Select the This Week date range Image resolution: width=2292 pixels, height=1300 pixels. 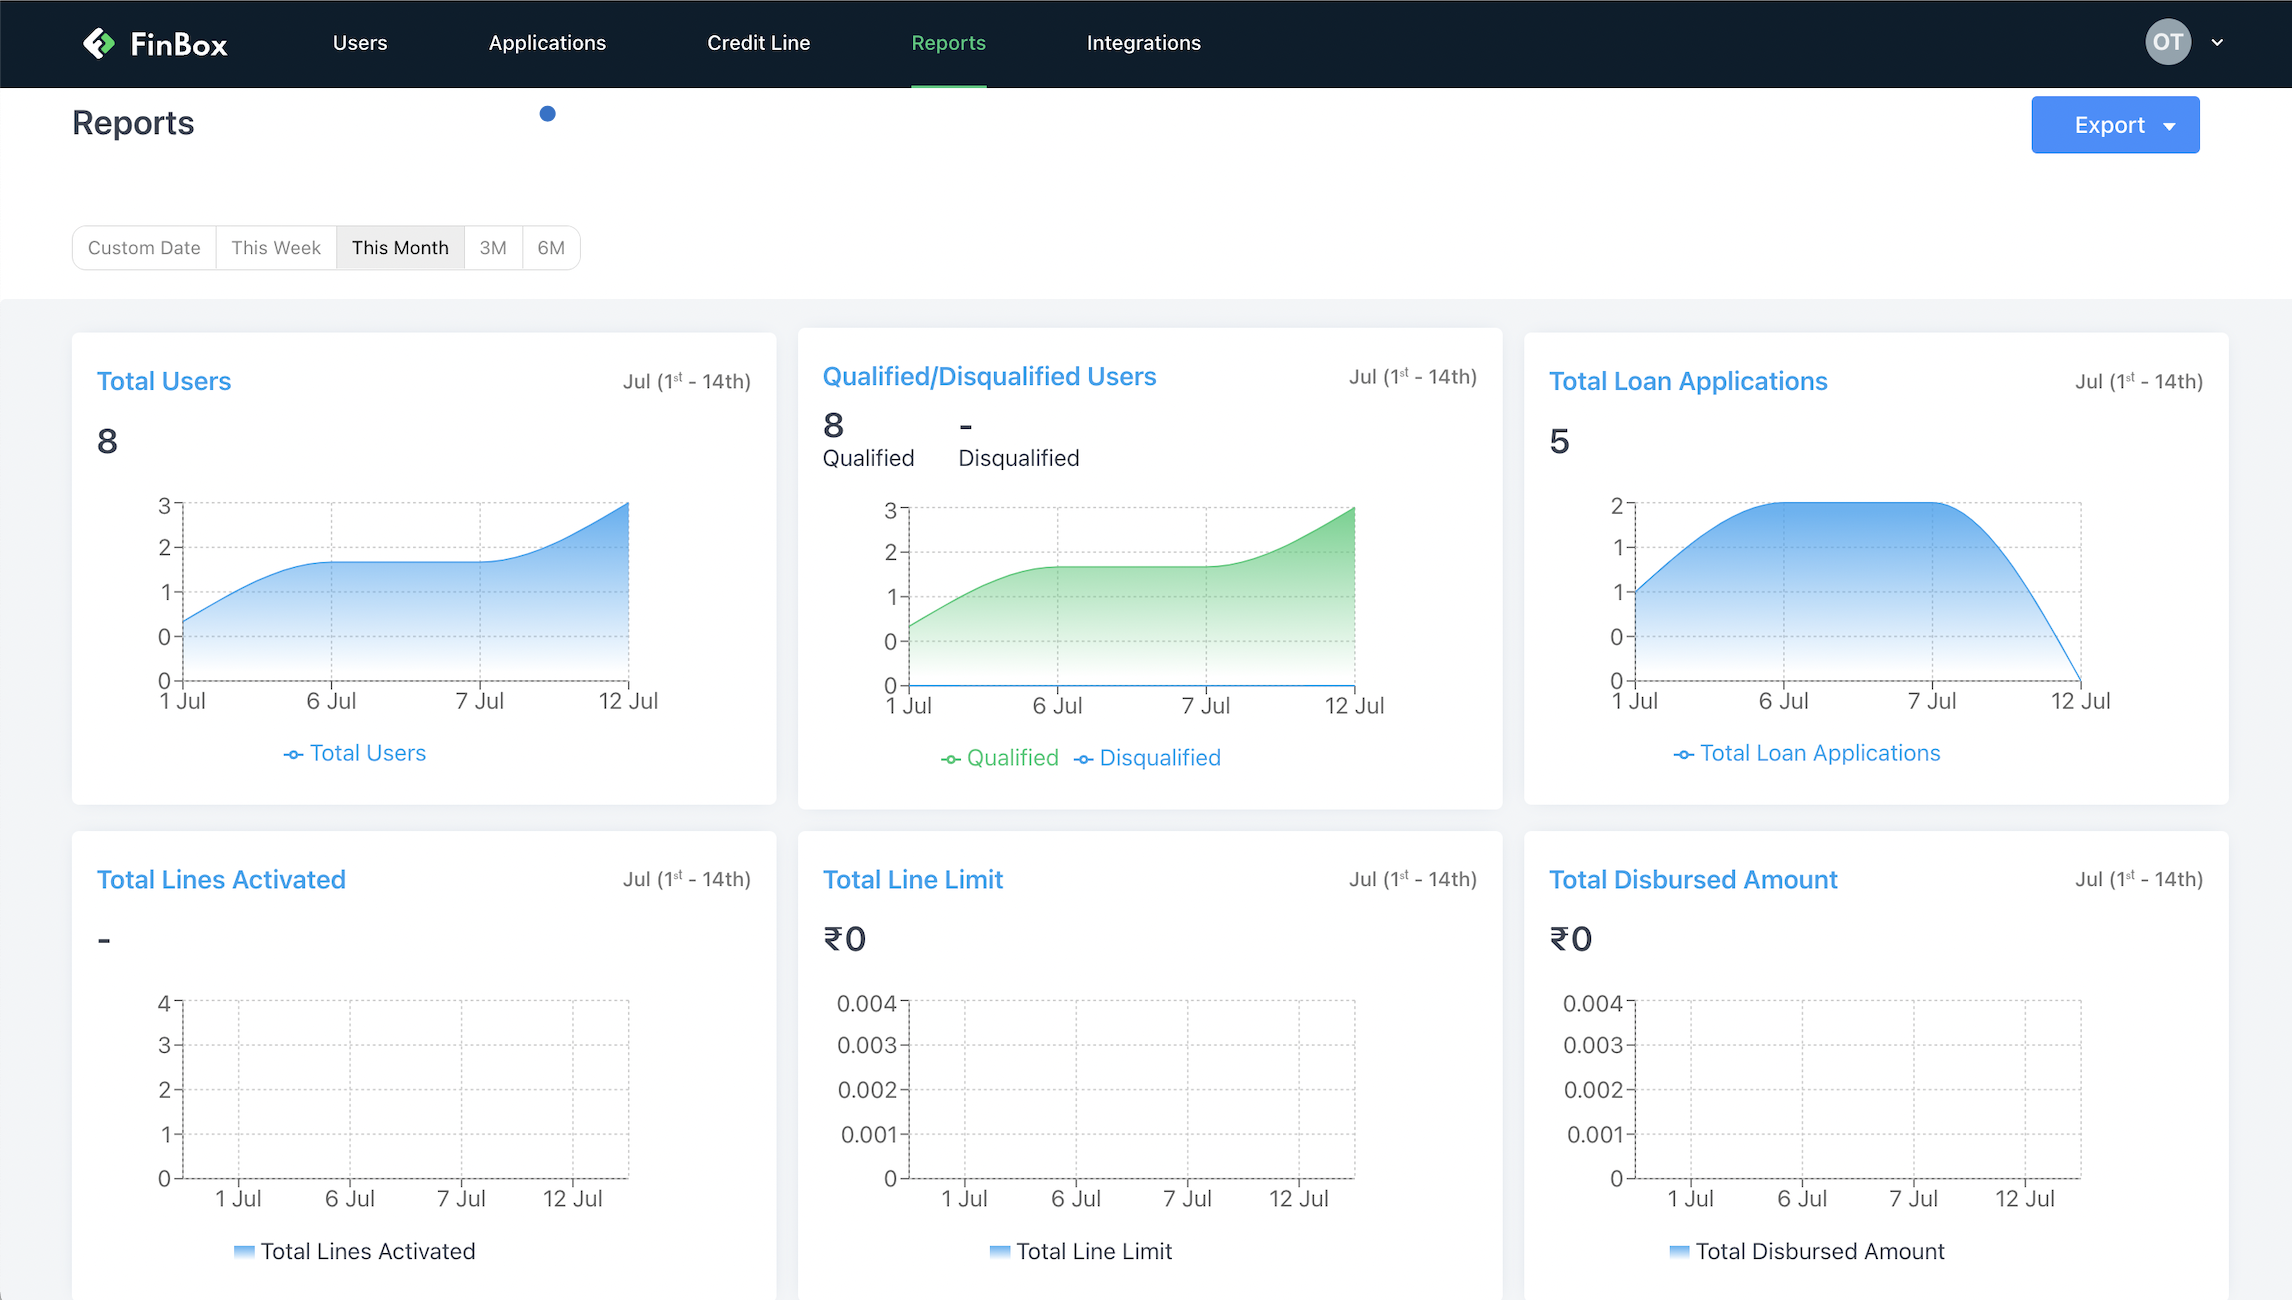coord(276,248)
